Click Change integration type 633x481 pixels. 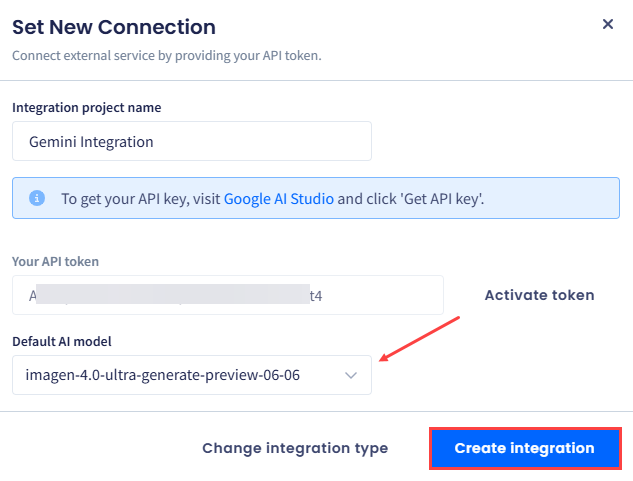click(x=295, y=448)
